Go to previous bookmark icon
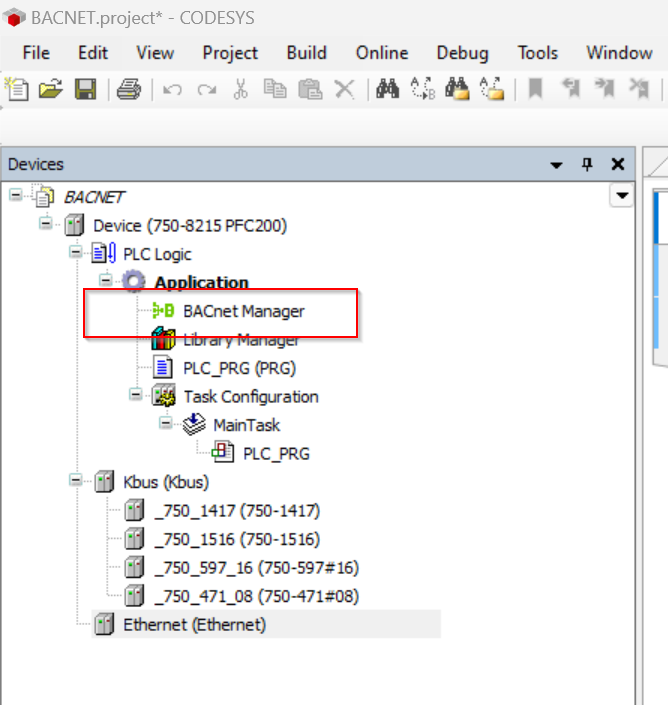668x705 pixels. 571,88
